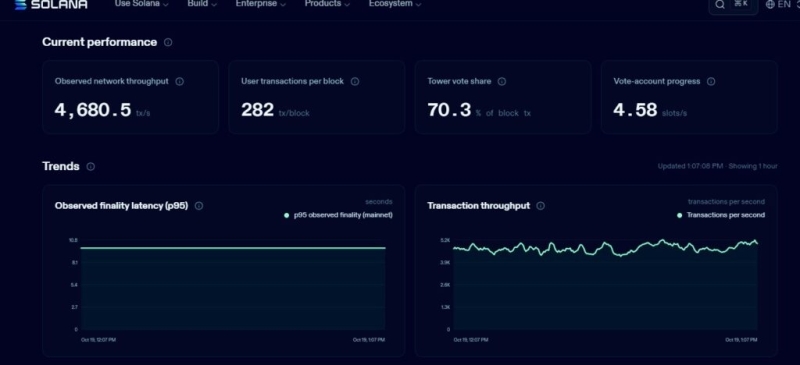Click the Current performance heading
The image size is (800, 365).
[x=99, y=42]
